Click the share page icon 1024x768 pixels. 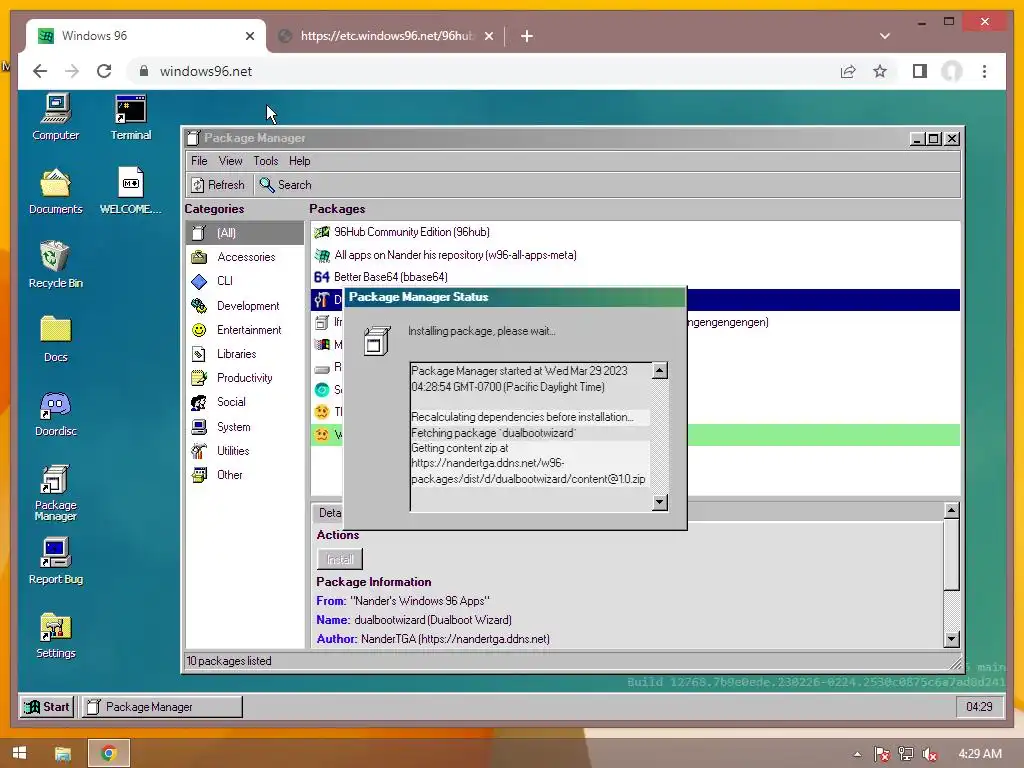click(x=848, y=71)
